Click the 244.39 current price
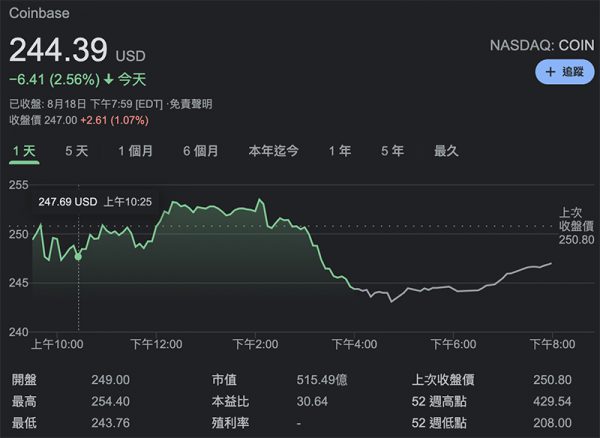This screenshot has height=438, width=600. click(58, 50)
